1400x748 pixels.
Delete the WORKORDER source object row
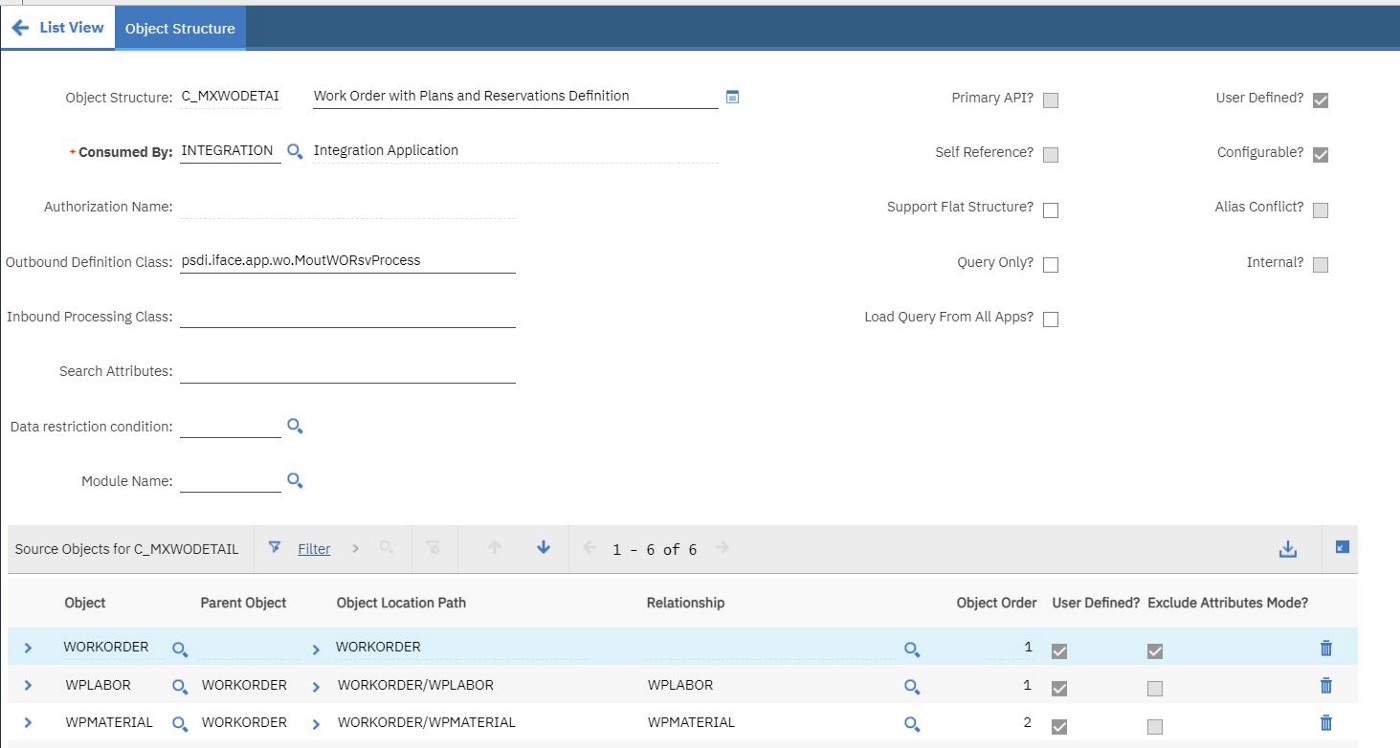pyautogui.click(x=1326, y=648)
